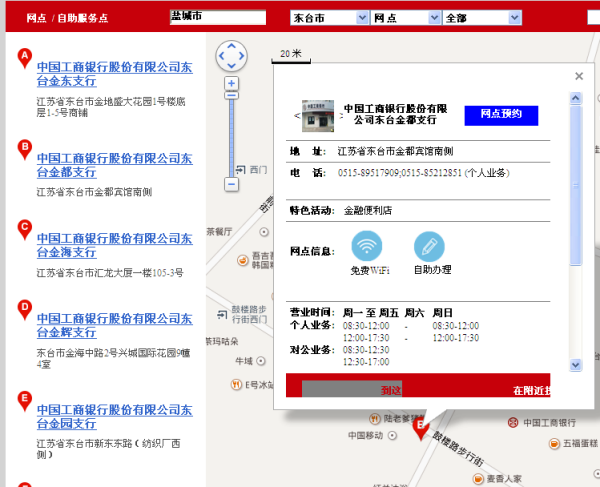
Task: Click the 盐城市 city input field
Action: pos(218,17)
